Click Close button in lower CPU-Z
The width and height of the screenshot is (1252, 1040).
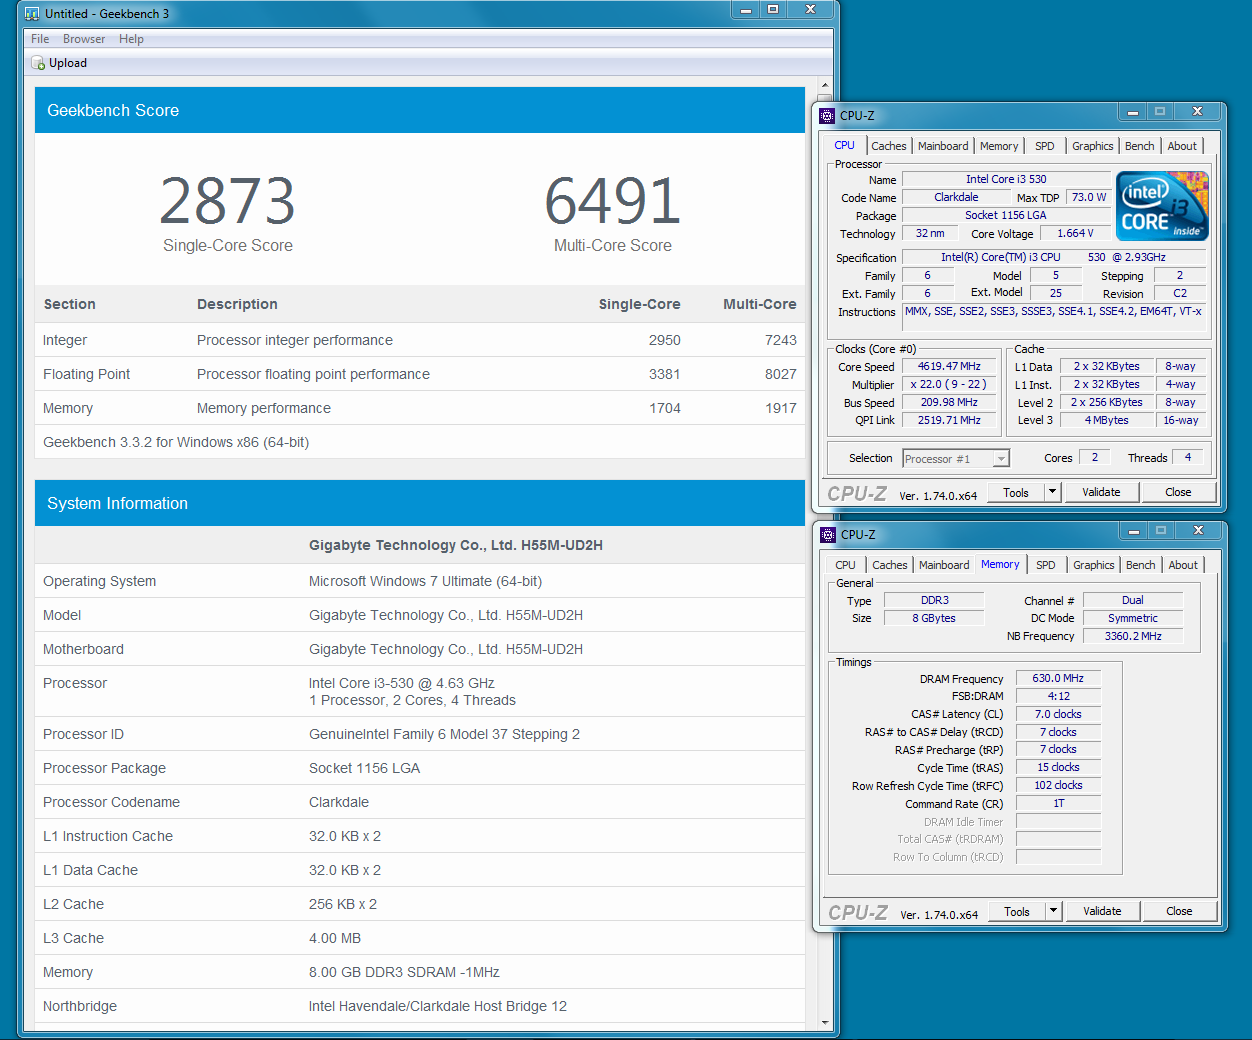coord(1179,911)
